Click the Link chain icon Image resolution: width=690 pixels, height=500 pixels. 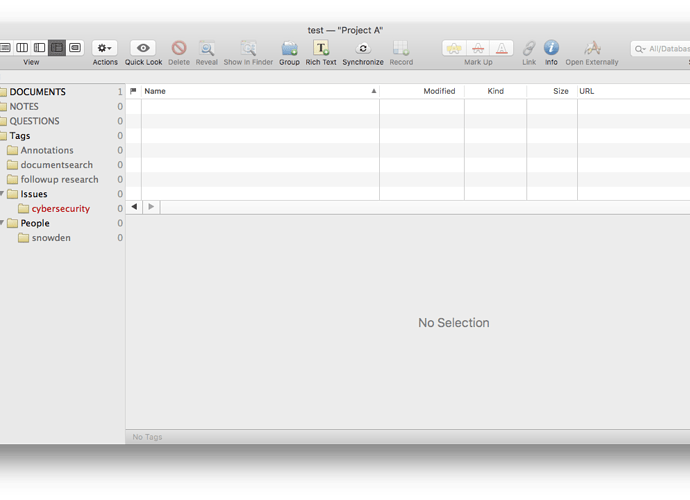point(529,48)
